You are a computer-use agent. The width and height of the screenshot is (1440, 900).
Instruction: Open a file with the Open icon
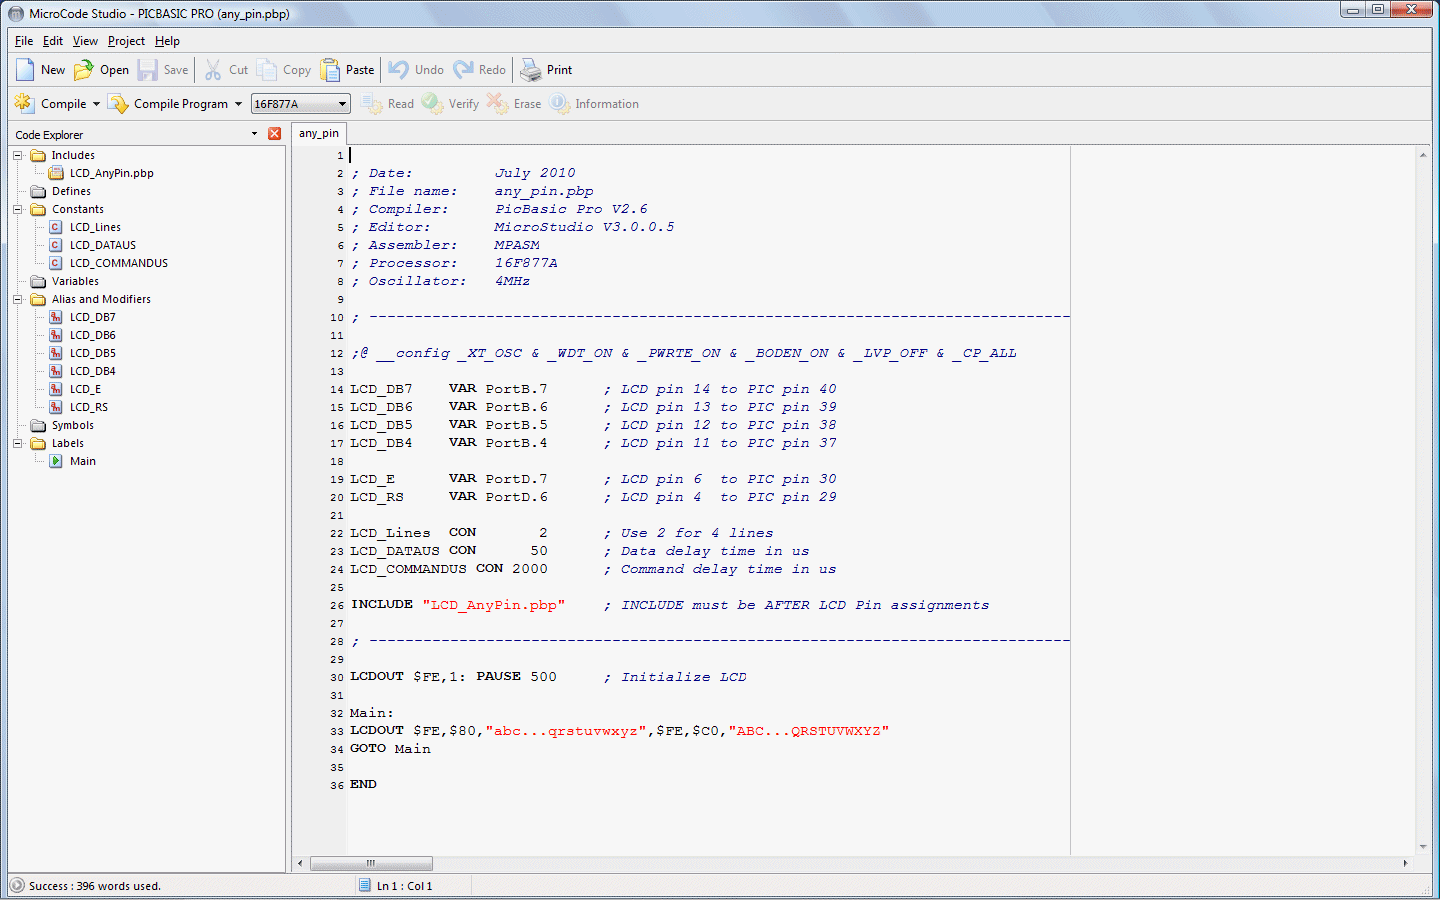[84, 70]
